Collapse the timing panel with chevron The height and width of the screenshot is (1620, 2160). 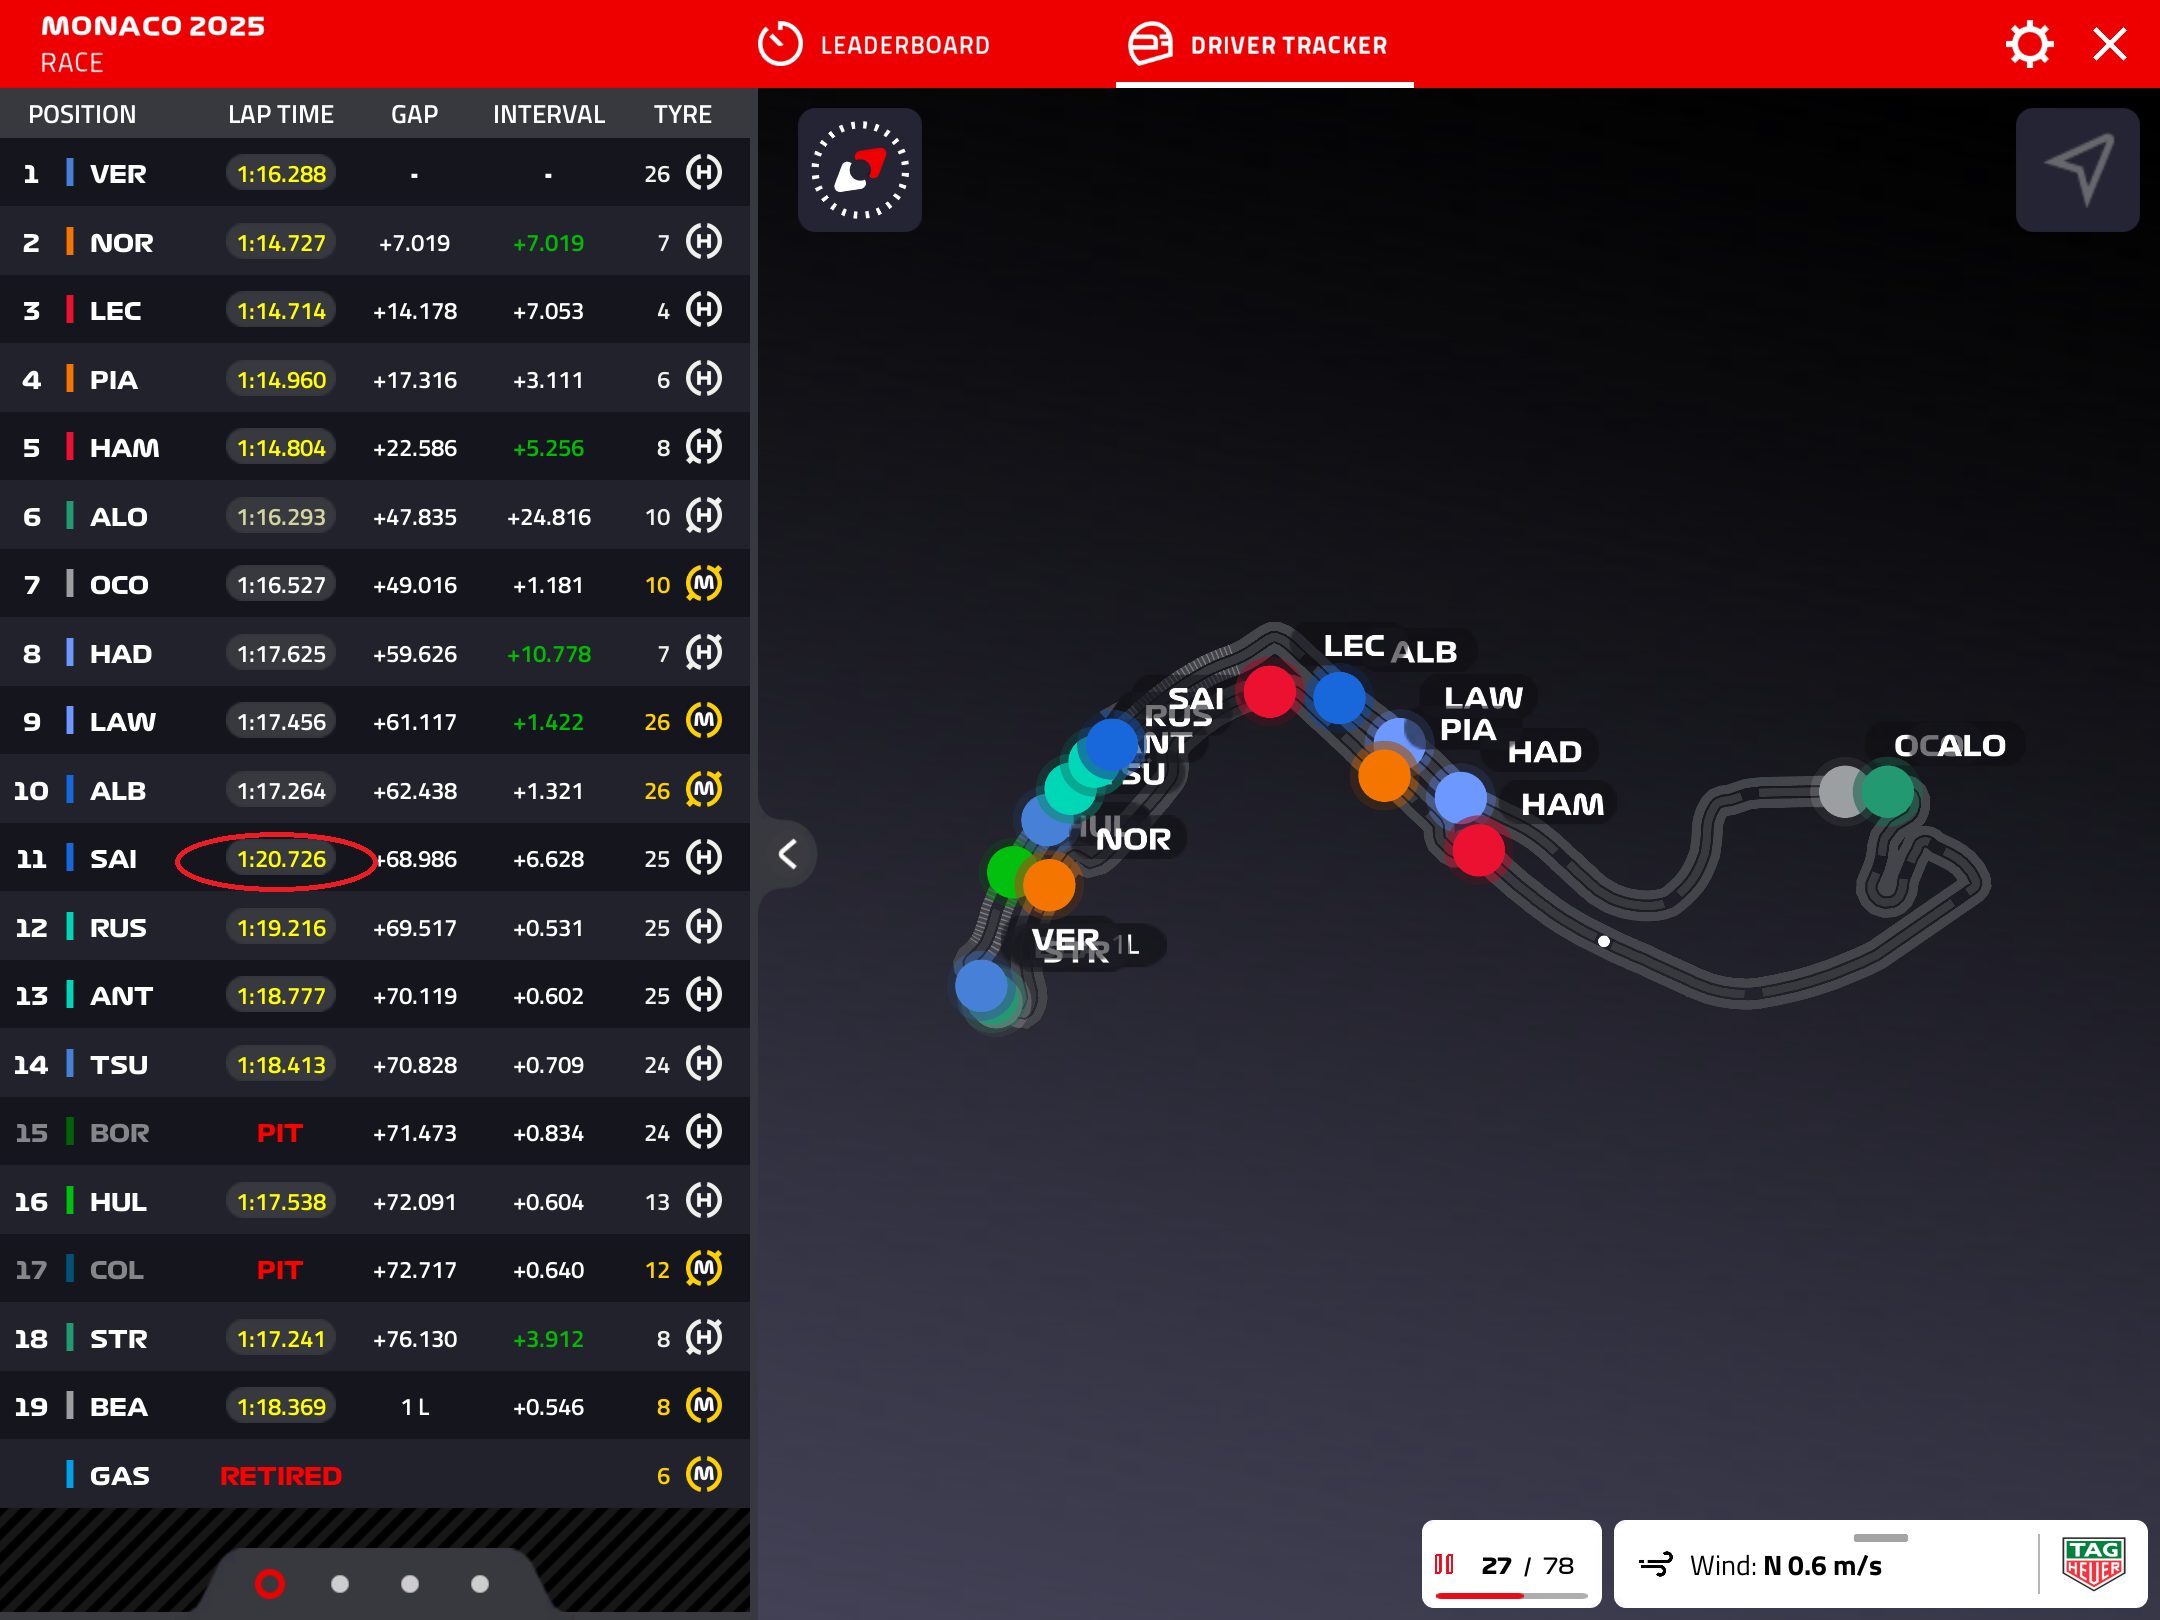click(788, 854)
